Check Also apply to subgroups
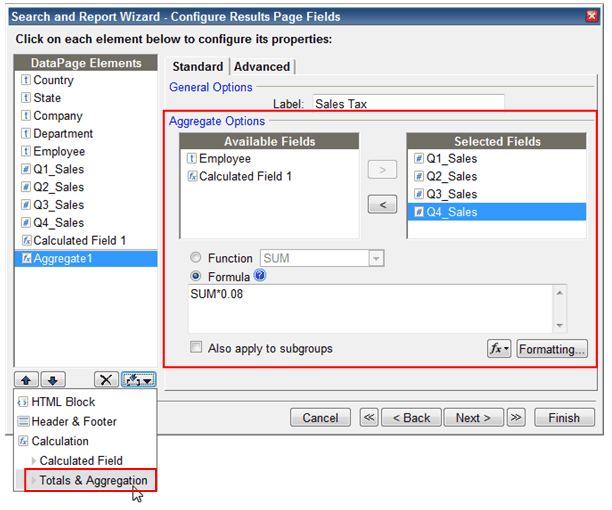 click(196, 347)
